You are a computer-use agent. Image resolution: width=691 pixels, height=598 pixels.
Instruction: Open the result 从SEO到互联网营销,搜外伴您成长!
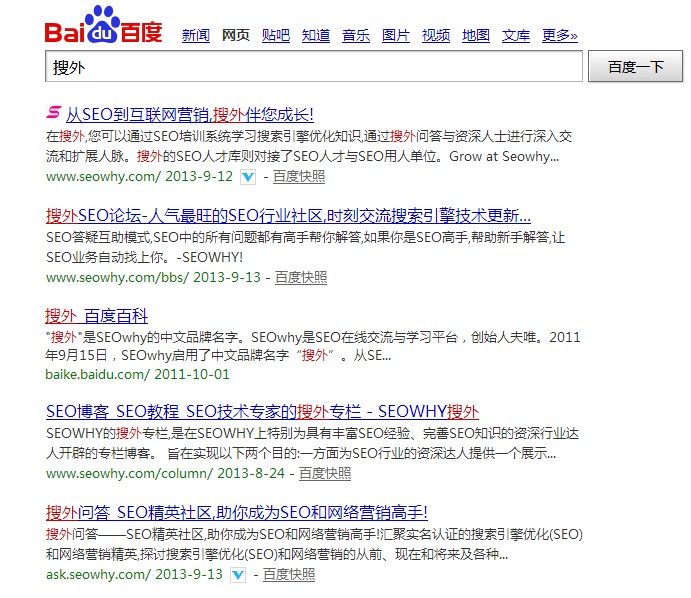click(189, 115)
